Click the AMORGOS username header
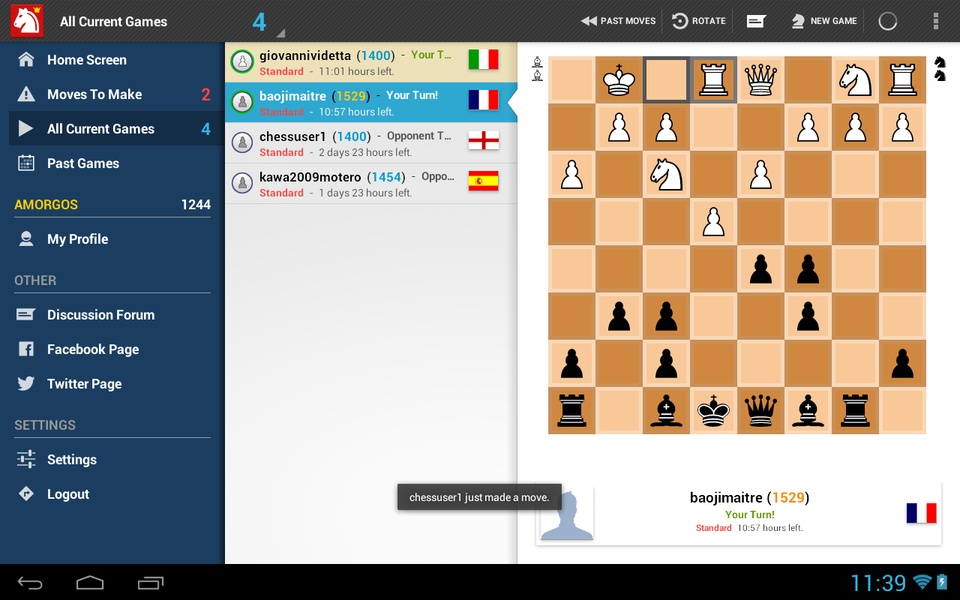 pyautogui.click(x=46, y=204)
